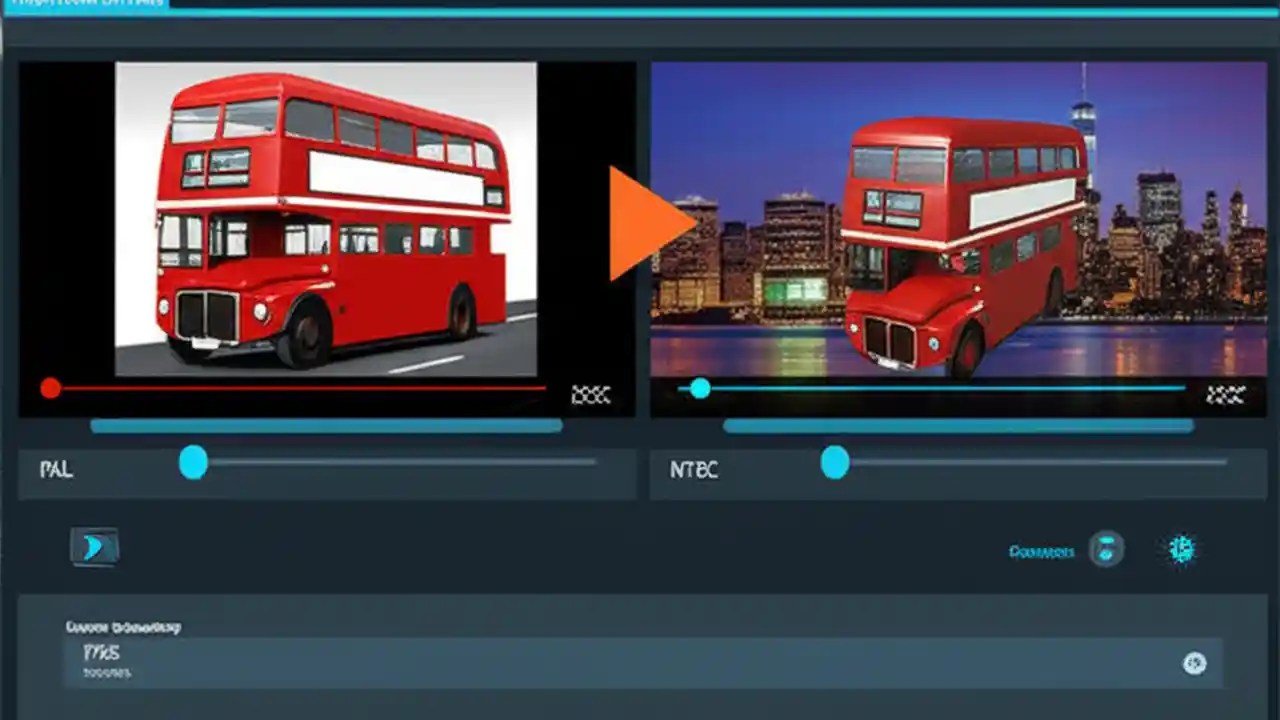Select the Play export icon bottom left
1280x720 pixels.
pos(96,546)
